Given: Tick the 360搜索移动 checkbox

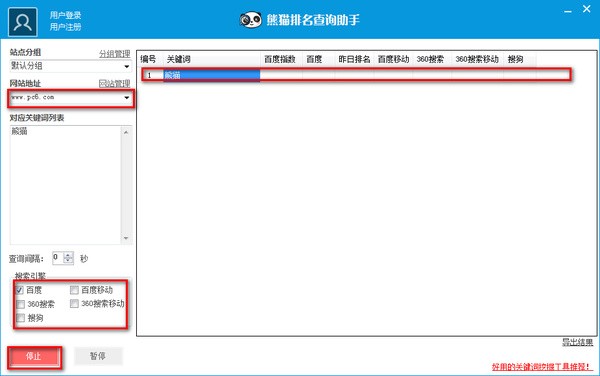Looking at the screenshot, I should tap(74, 304).
